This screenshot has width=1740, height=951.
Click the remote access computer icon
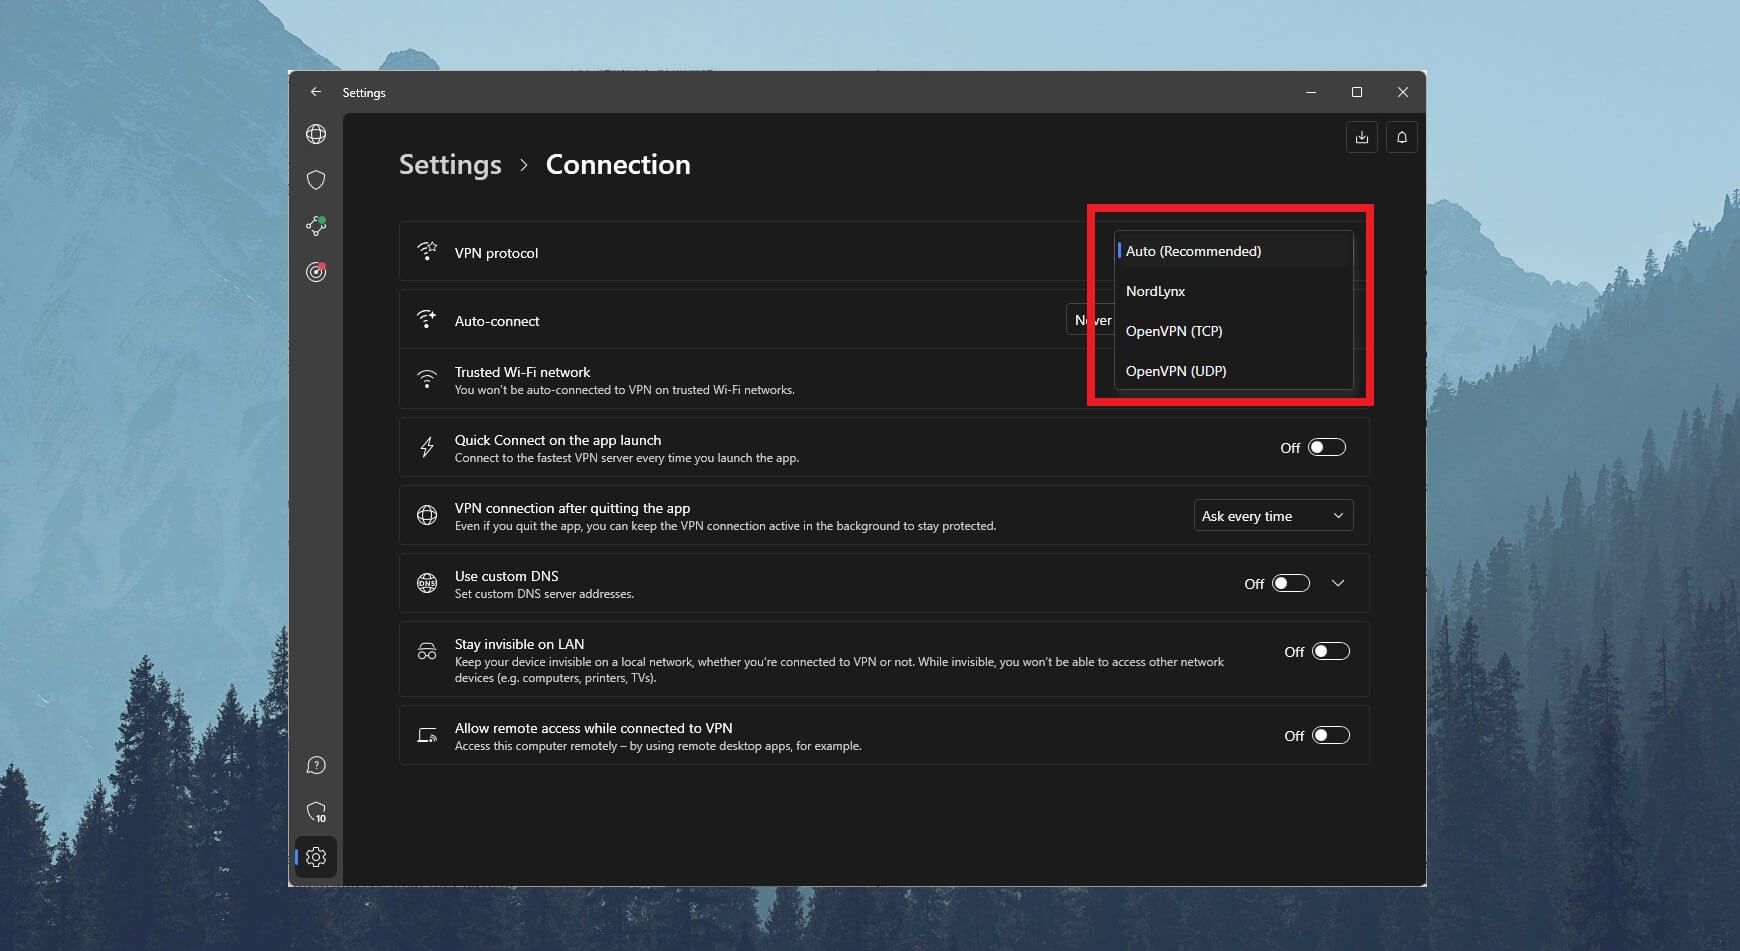427,735
